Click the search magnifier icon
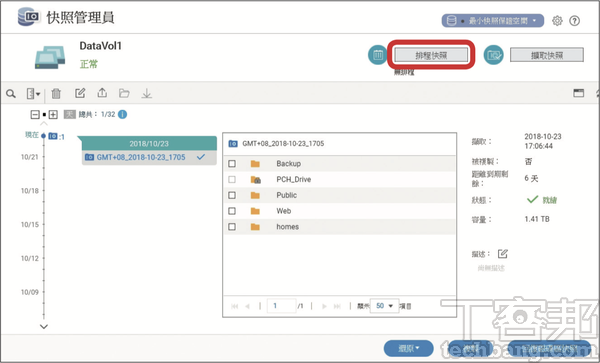This screenshot has height=363, width=600. pyautogui.click(x=11, y=93)
